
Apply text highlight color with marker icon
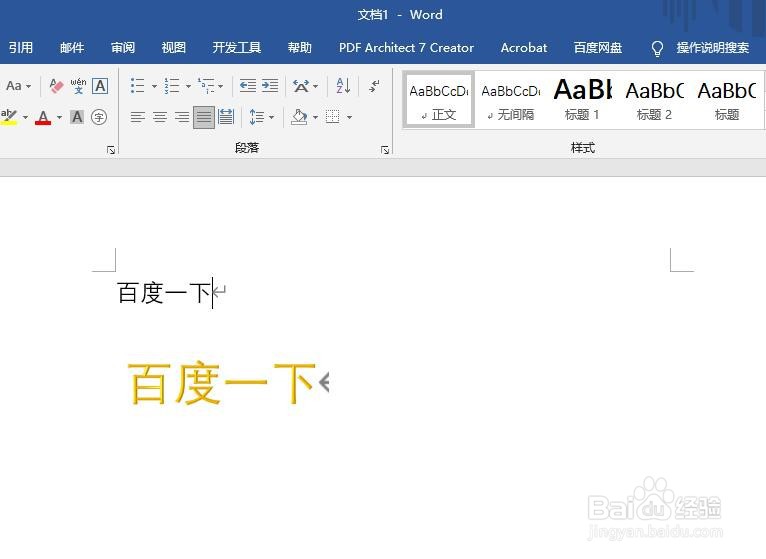9,117
